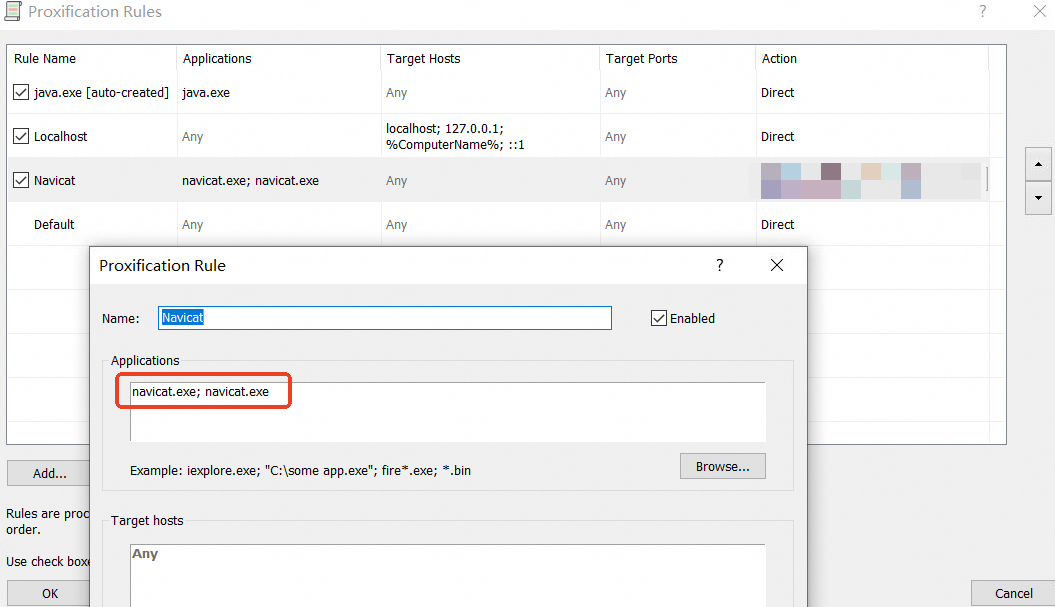Toggle the Enabled checkbox in rule dialog
Image resolution: width=1055 pixels, height=607 pixels.
pyautogui.click(x=658, y=318)
